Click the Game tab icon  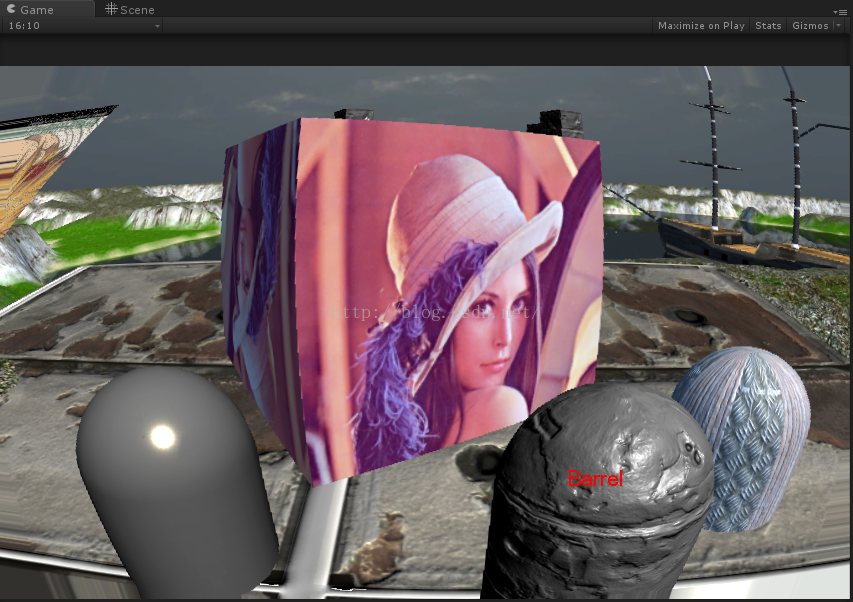[11, 9]
